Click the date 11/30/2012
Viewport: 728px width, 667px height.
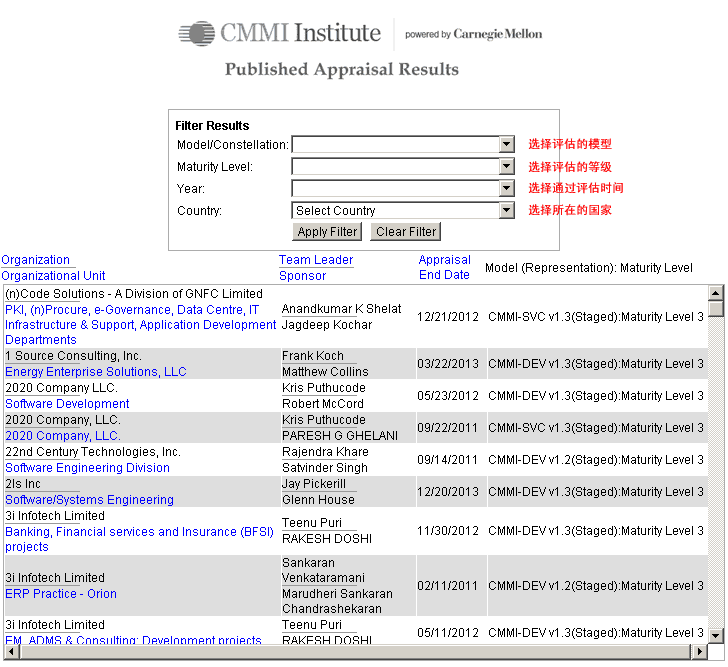tap(448, 531)
